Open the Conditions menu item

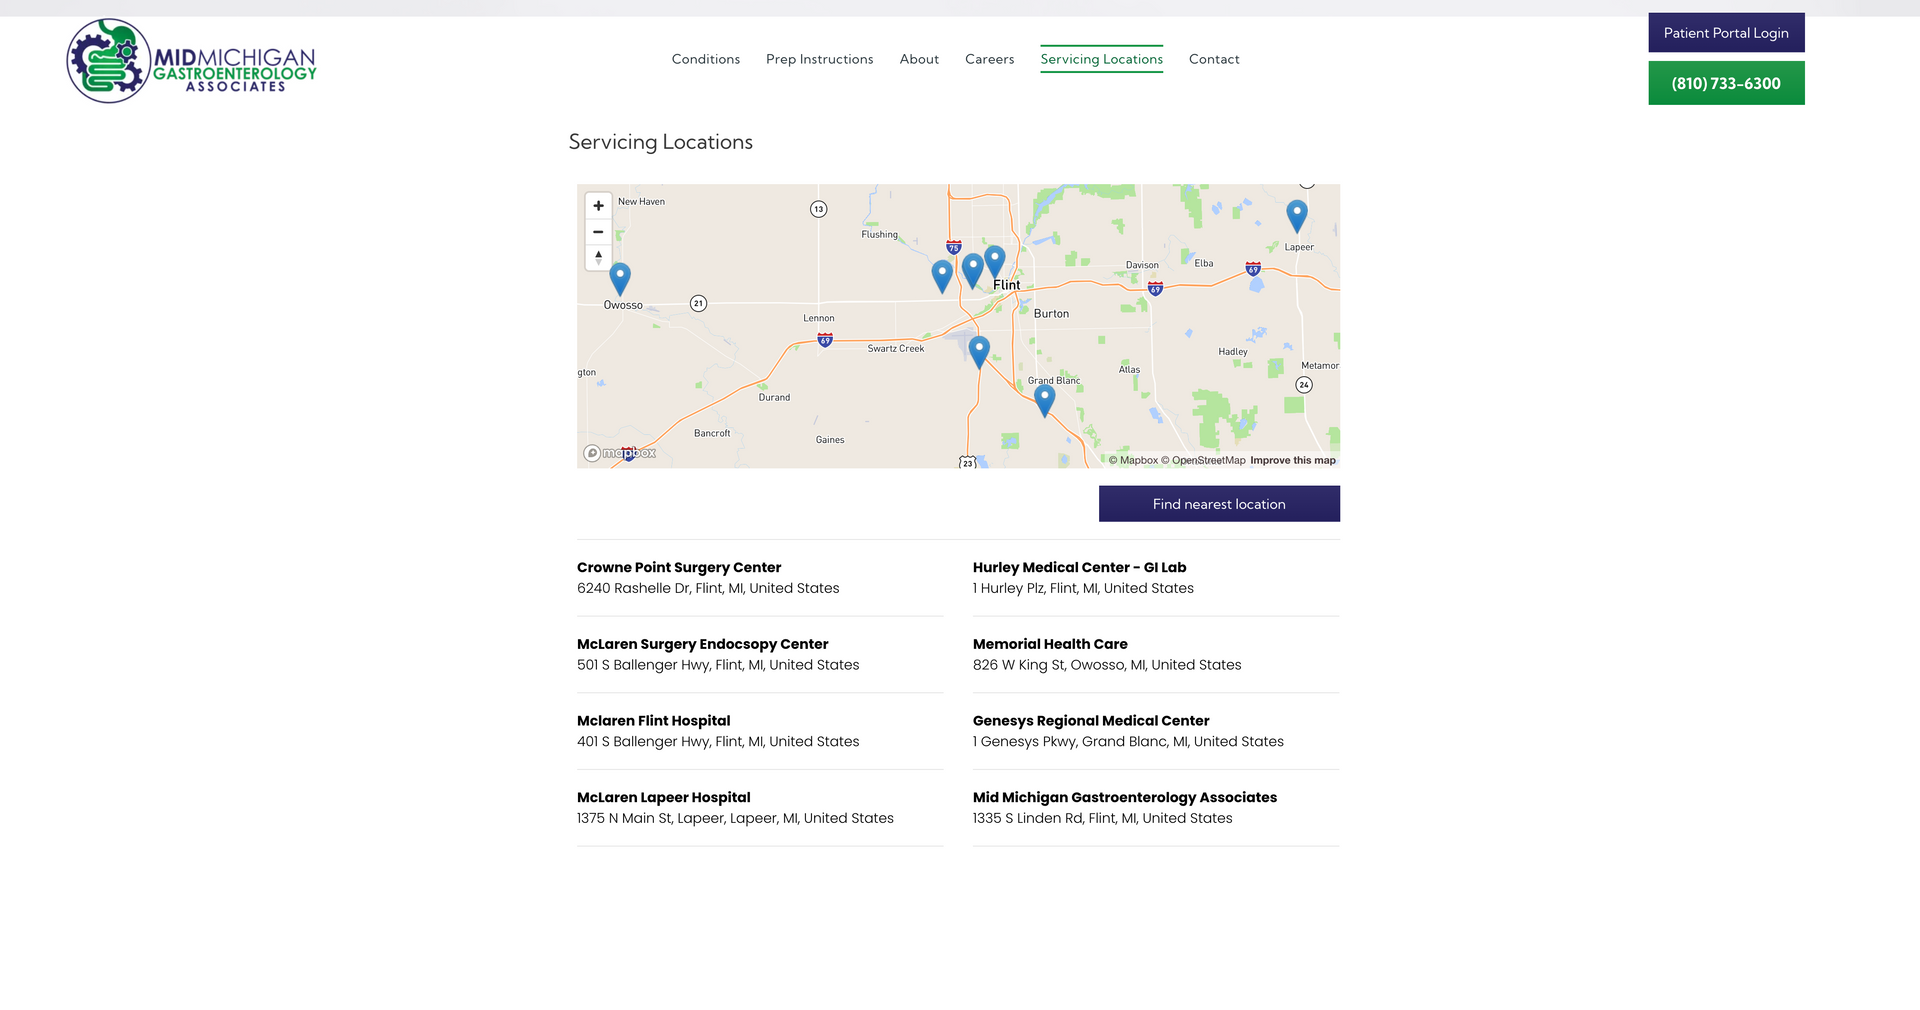click(706, 59)
